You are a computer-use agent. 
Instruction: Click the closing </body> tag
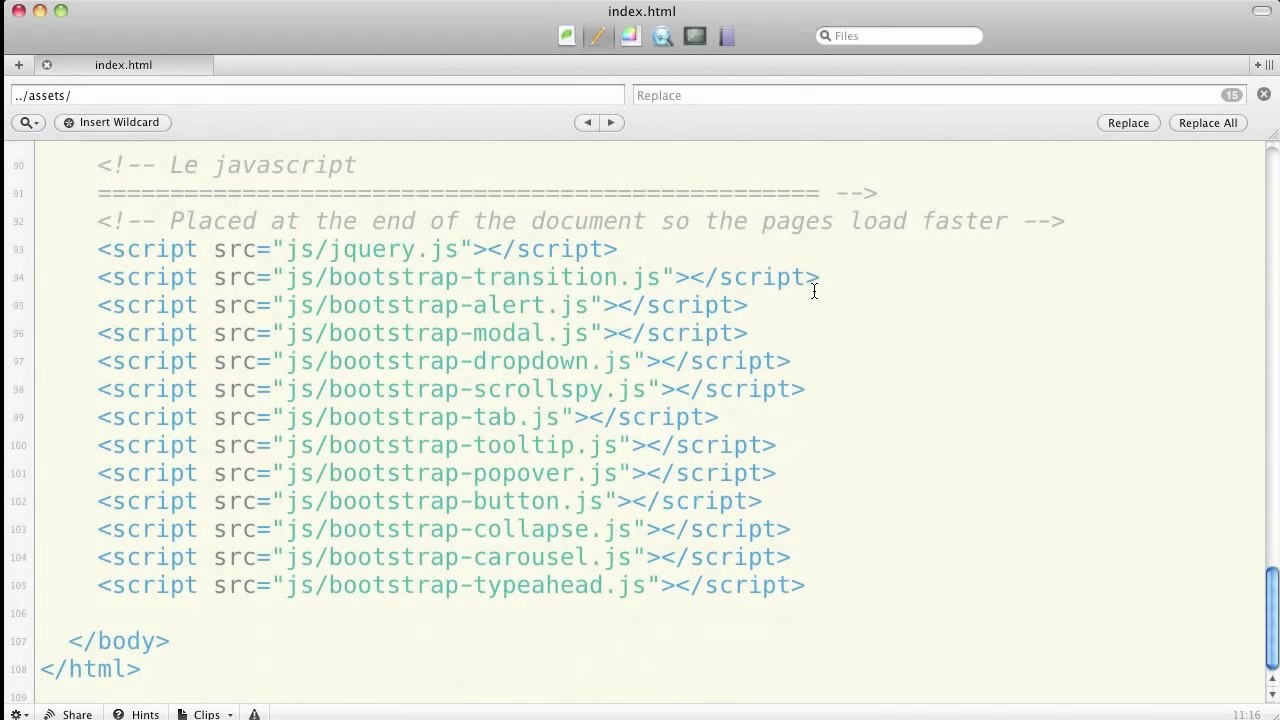119,641
